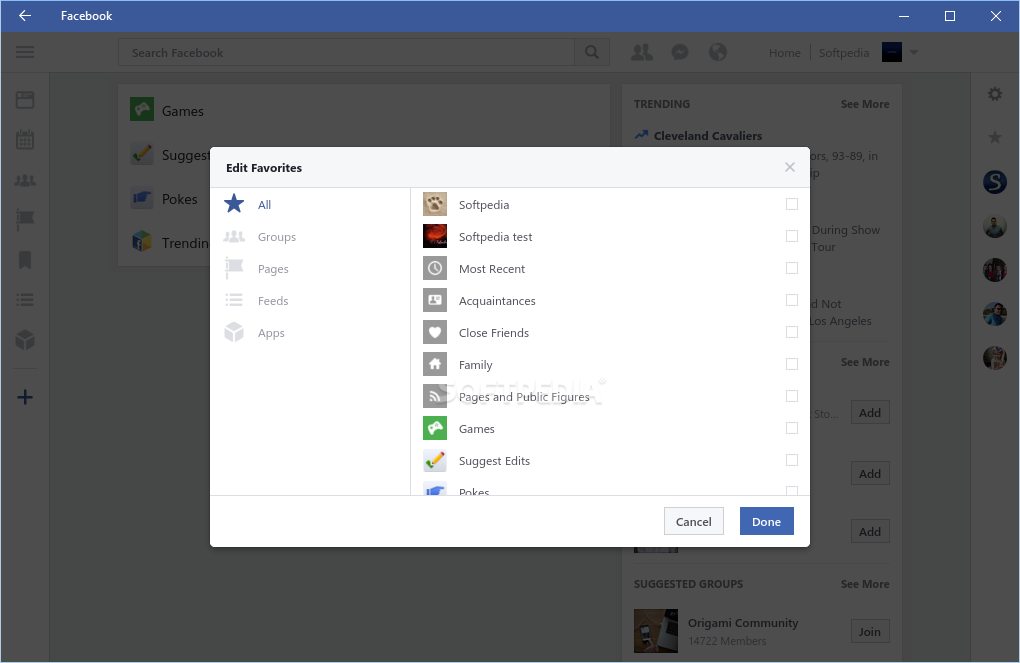Check the Suggest Edits checkbox

point(792,460)
